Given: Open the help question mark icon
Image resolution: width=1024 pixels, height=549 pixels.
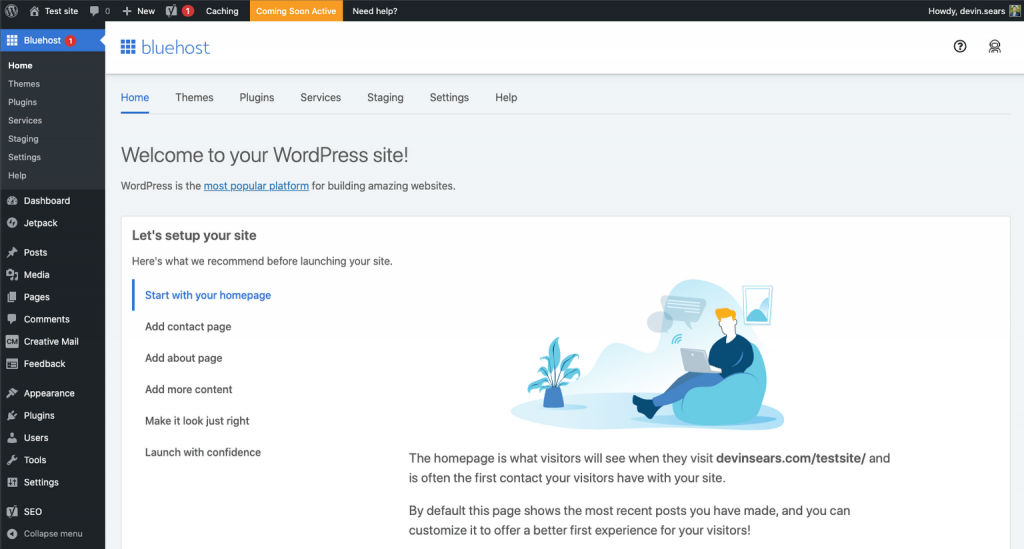Looking at the screenshot, I should pos(960,46).
